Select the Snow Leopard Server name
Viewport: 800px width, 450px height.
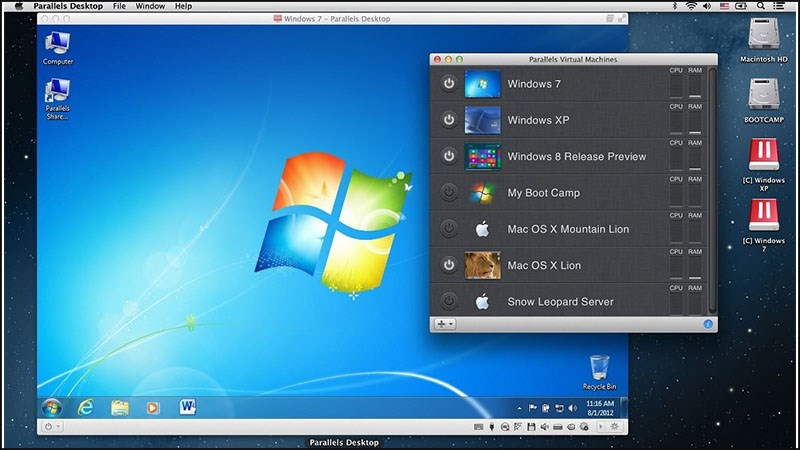click(560, 302)
